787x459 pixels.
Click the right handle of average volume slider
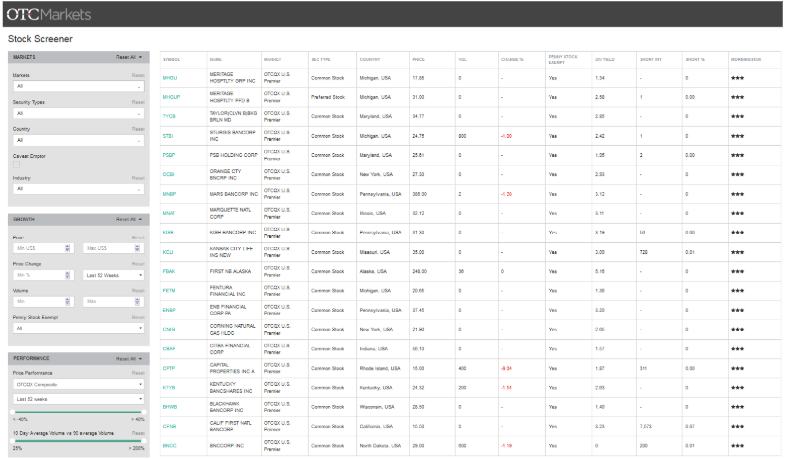tap(144, 441)
